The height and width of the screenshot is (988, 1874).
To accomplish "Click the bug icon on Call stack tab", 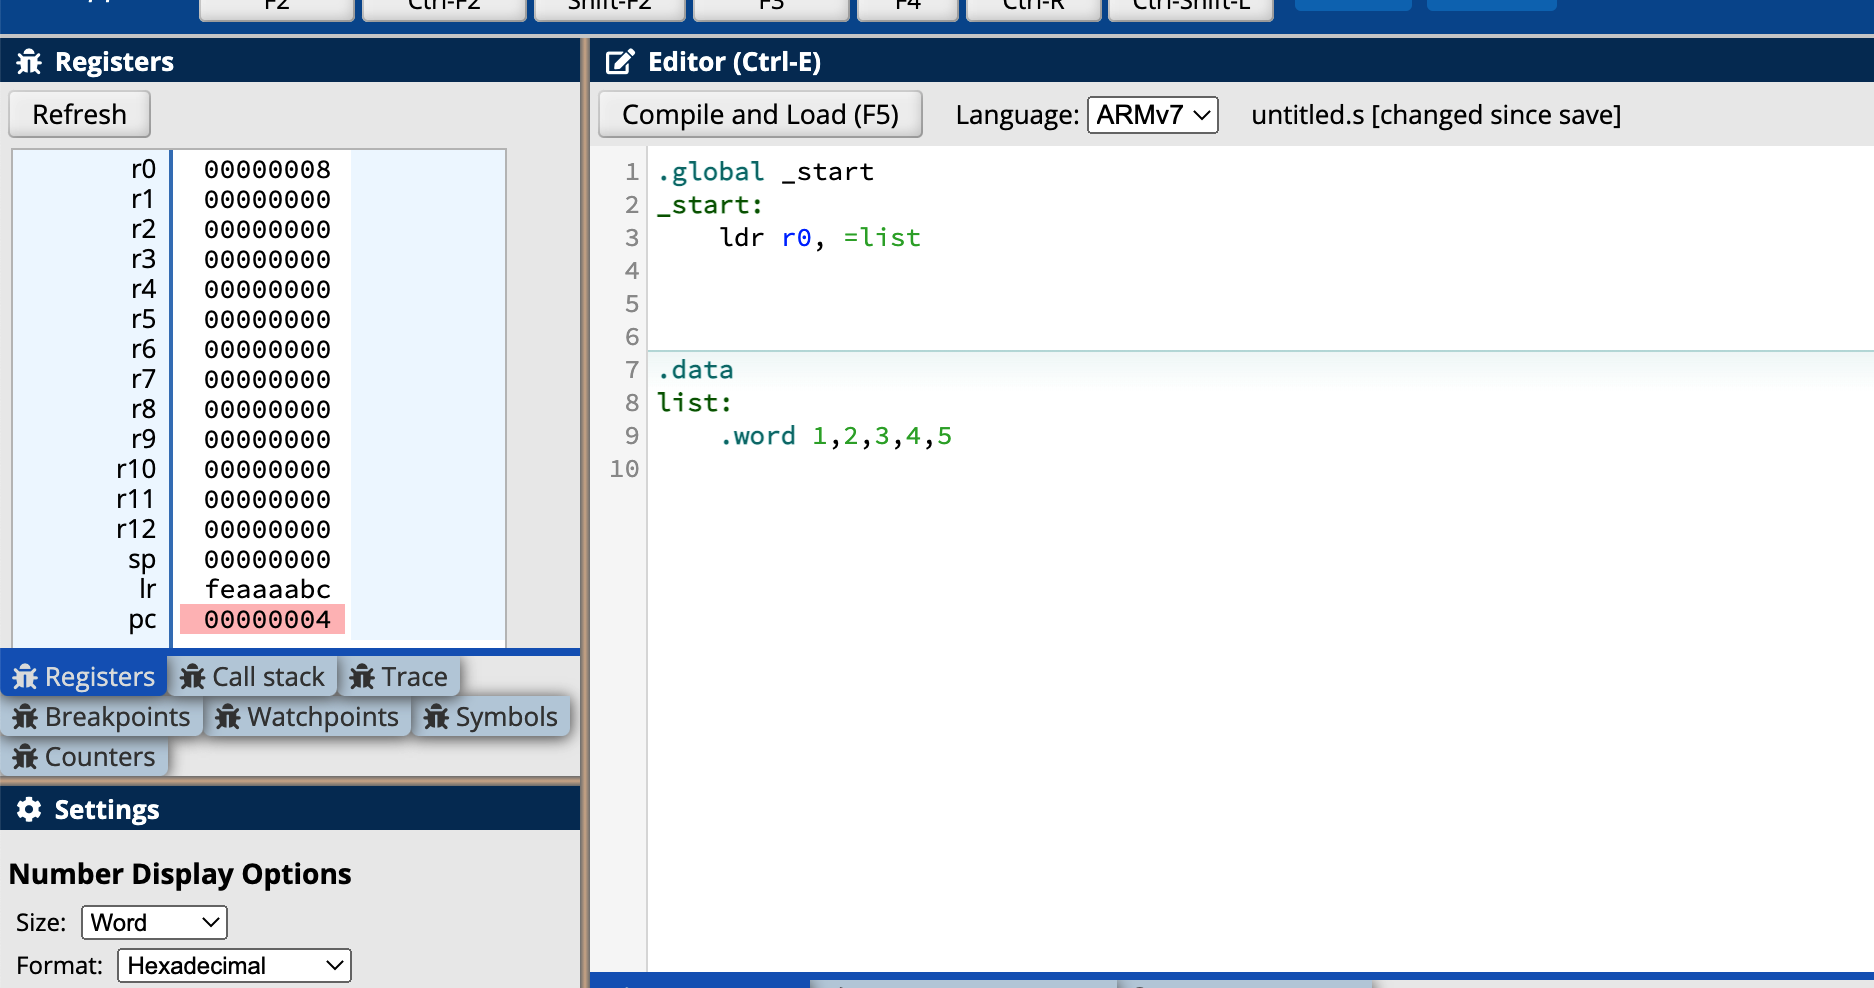I will [x=192, y=677].
